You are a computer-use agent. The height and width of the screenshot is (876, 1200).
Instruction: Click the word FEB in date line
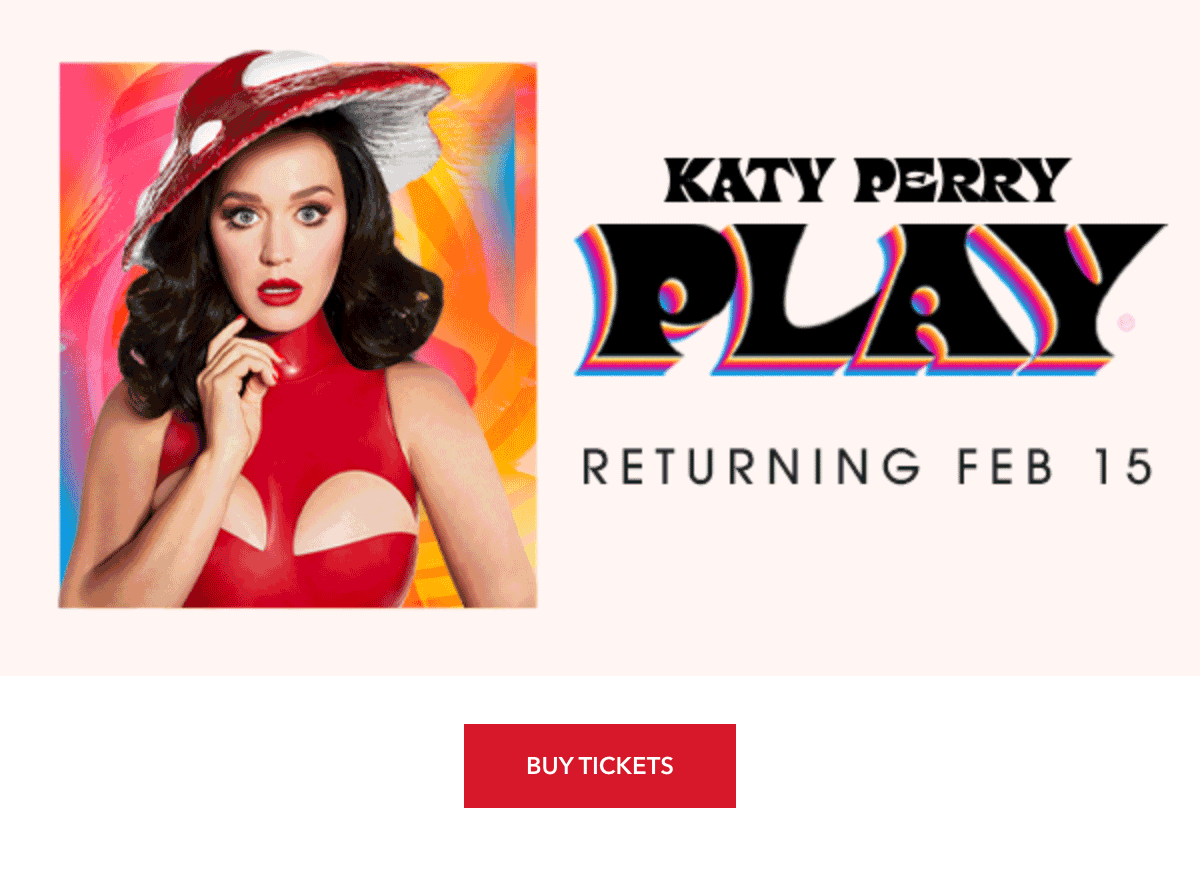(x=1005, y=466)
